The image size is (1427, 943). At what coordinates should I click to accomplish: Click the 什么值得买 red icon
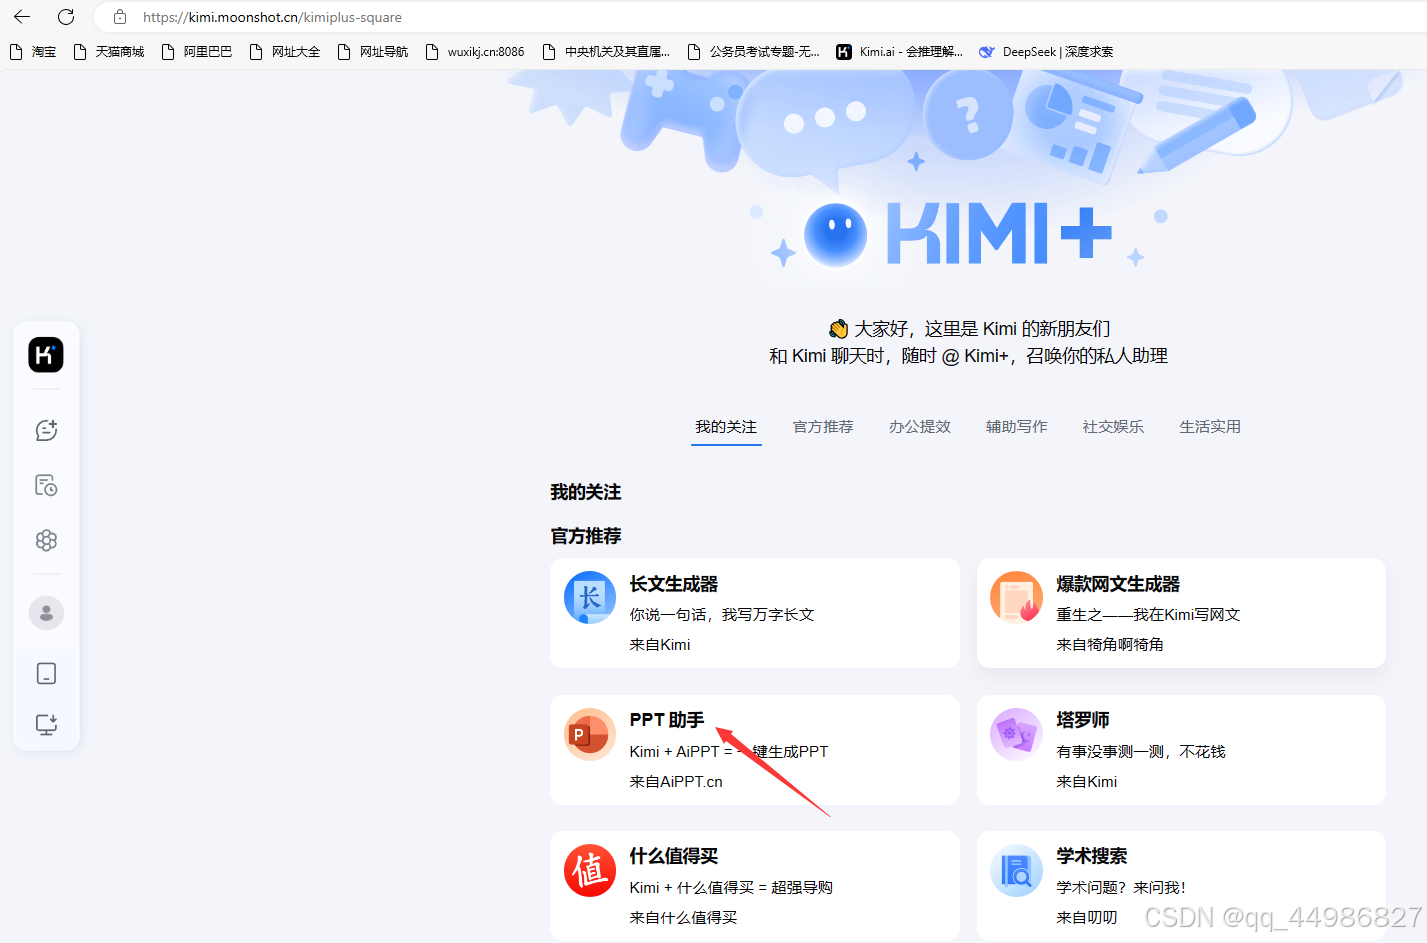pyautogui.click(x=590, y=870)
